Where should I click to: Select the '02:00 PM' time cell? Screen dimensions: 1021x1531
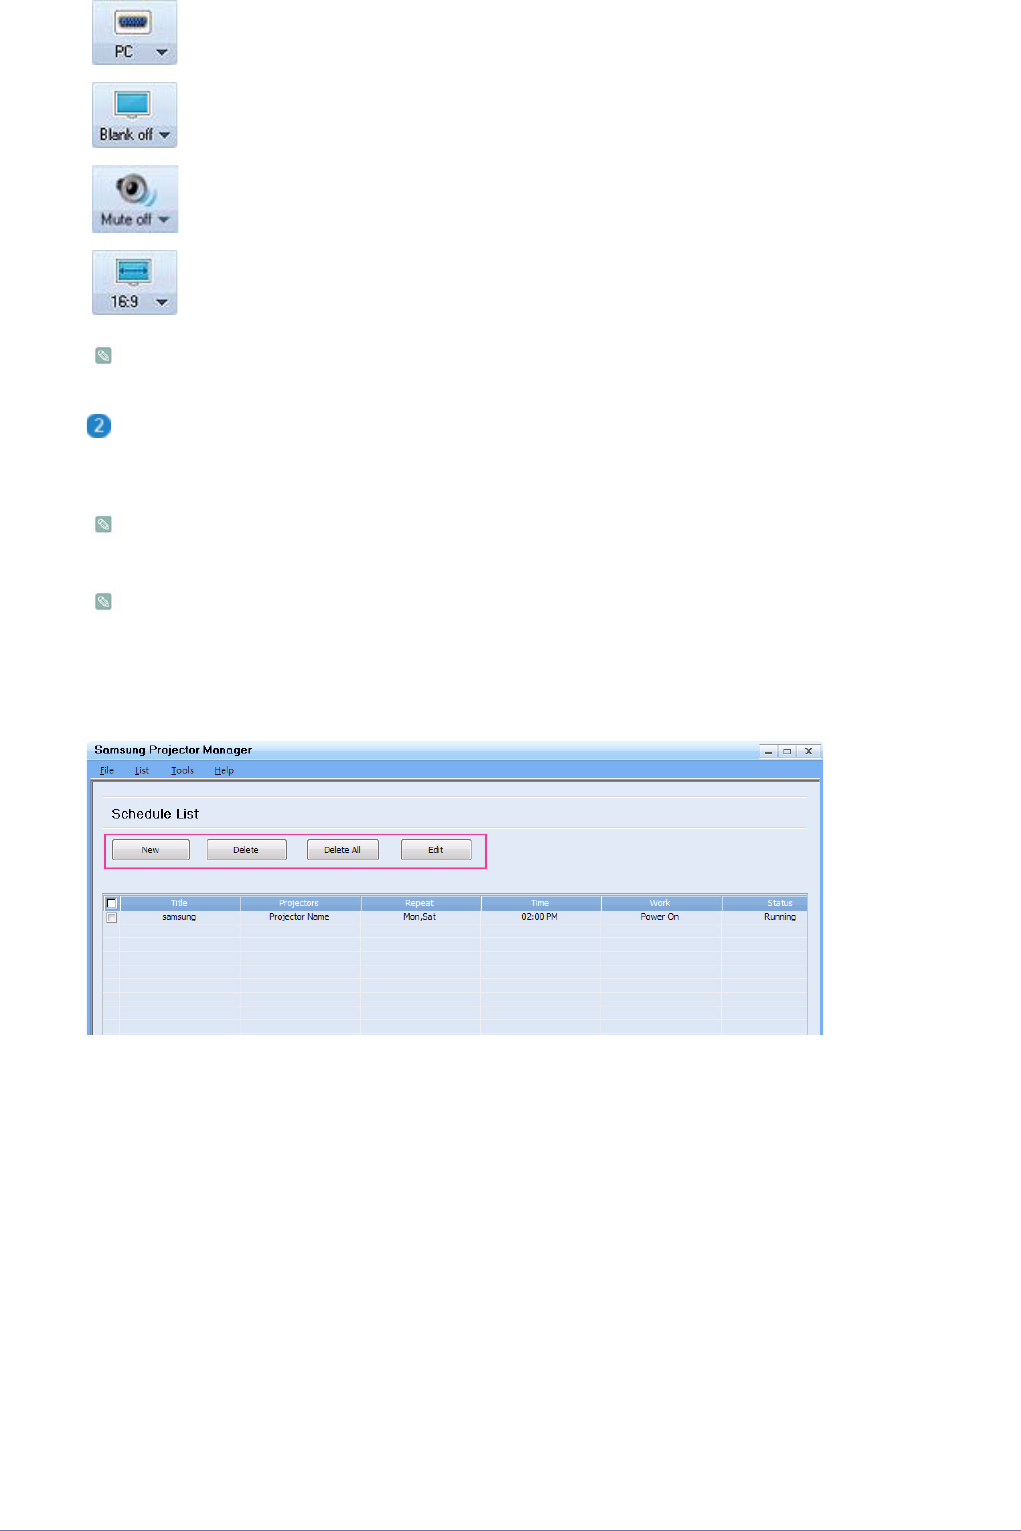pyautogui.click(x=539, y=917)
